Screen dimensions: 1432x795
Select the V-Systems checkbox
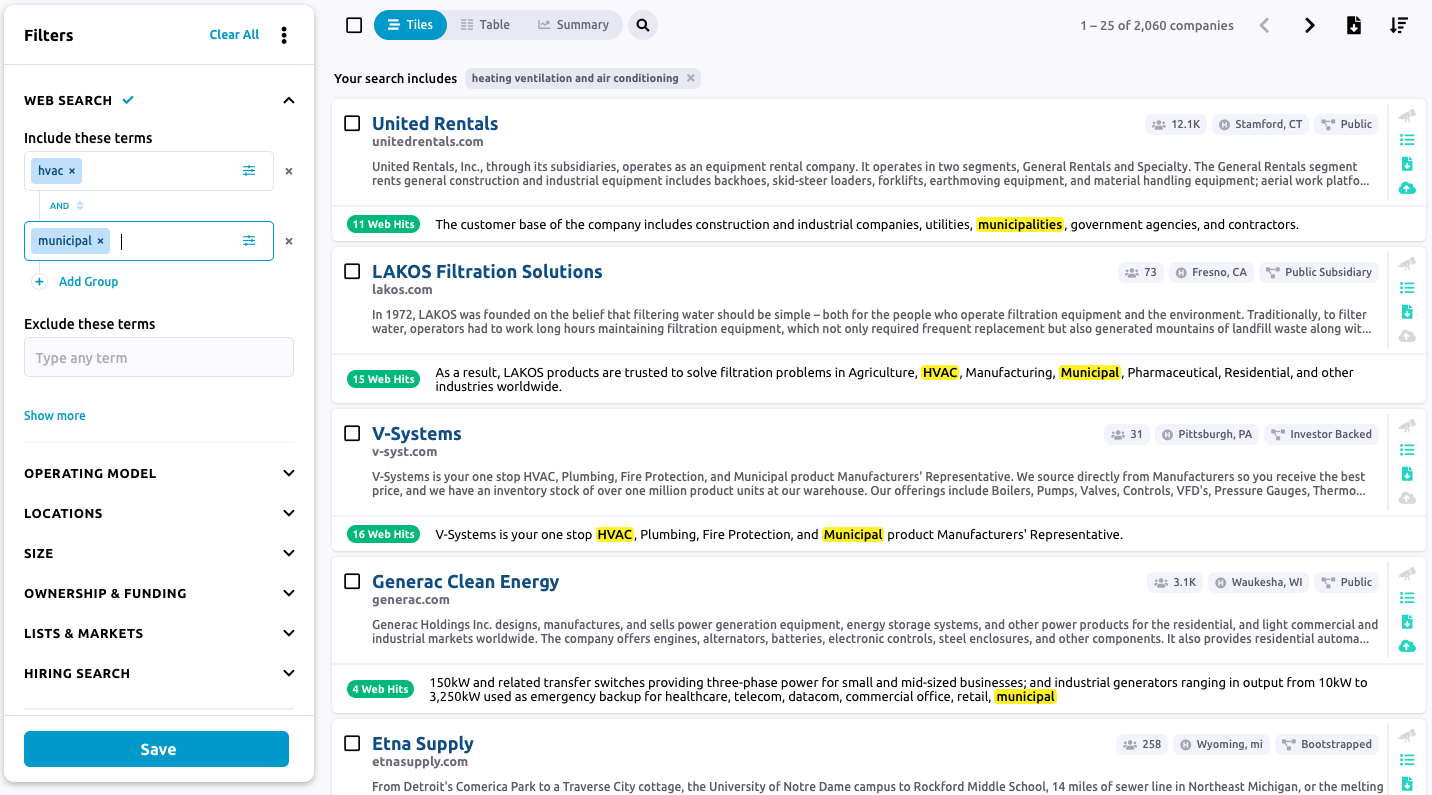pyautogui.click(x=352, y=433)
